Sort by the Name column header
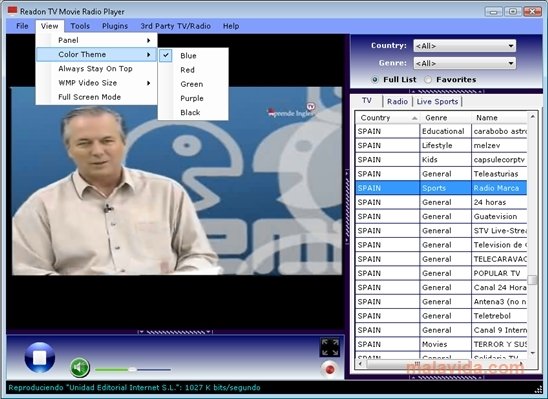The width and height of the screenshot is (548, 399). (499, 118)
